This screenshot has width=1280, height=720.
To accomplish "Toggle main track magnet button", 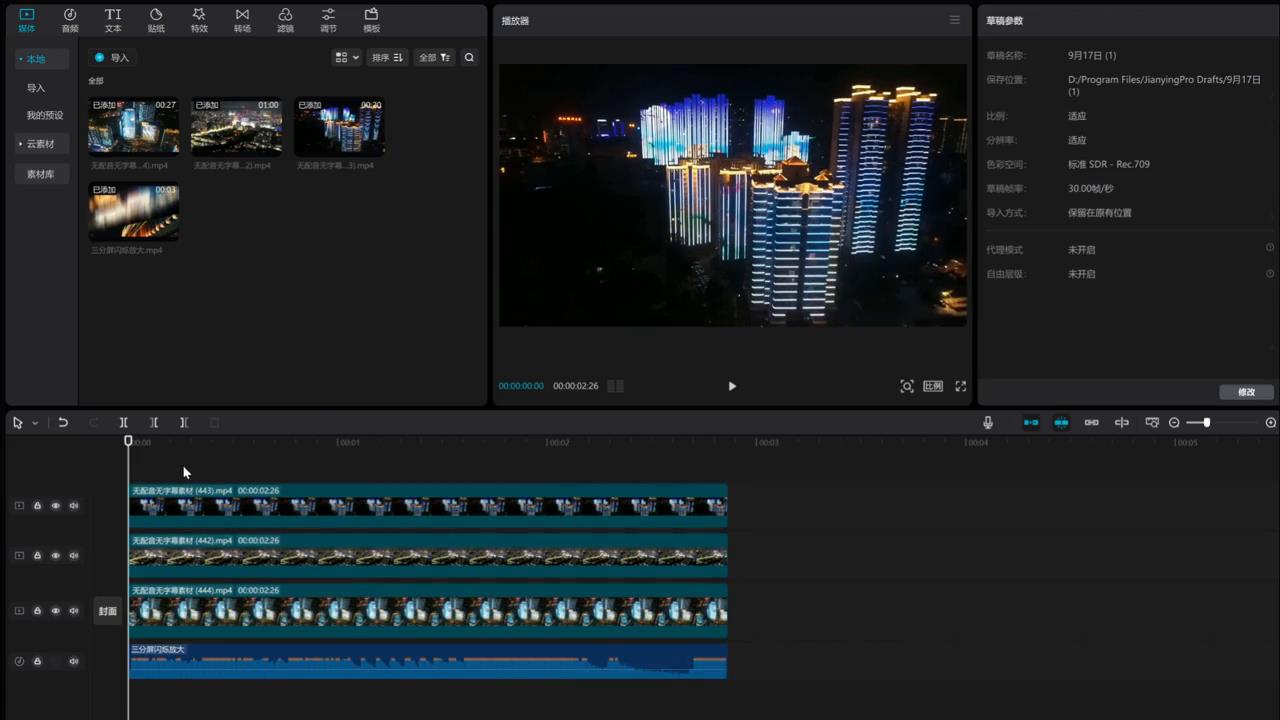I will click(x=1031, y=423).
